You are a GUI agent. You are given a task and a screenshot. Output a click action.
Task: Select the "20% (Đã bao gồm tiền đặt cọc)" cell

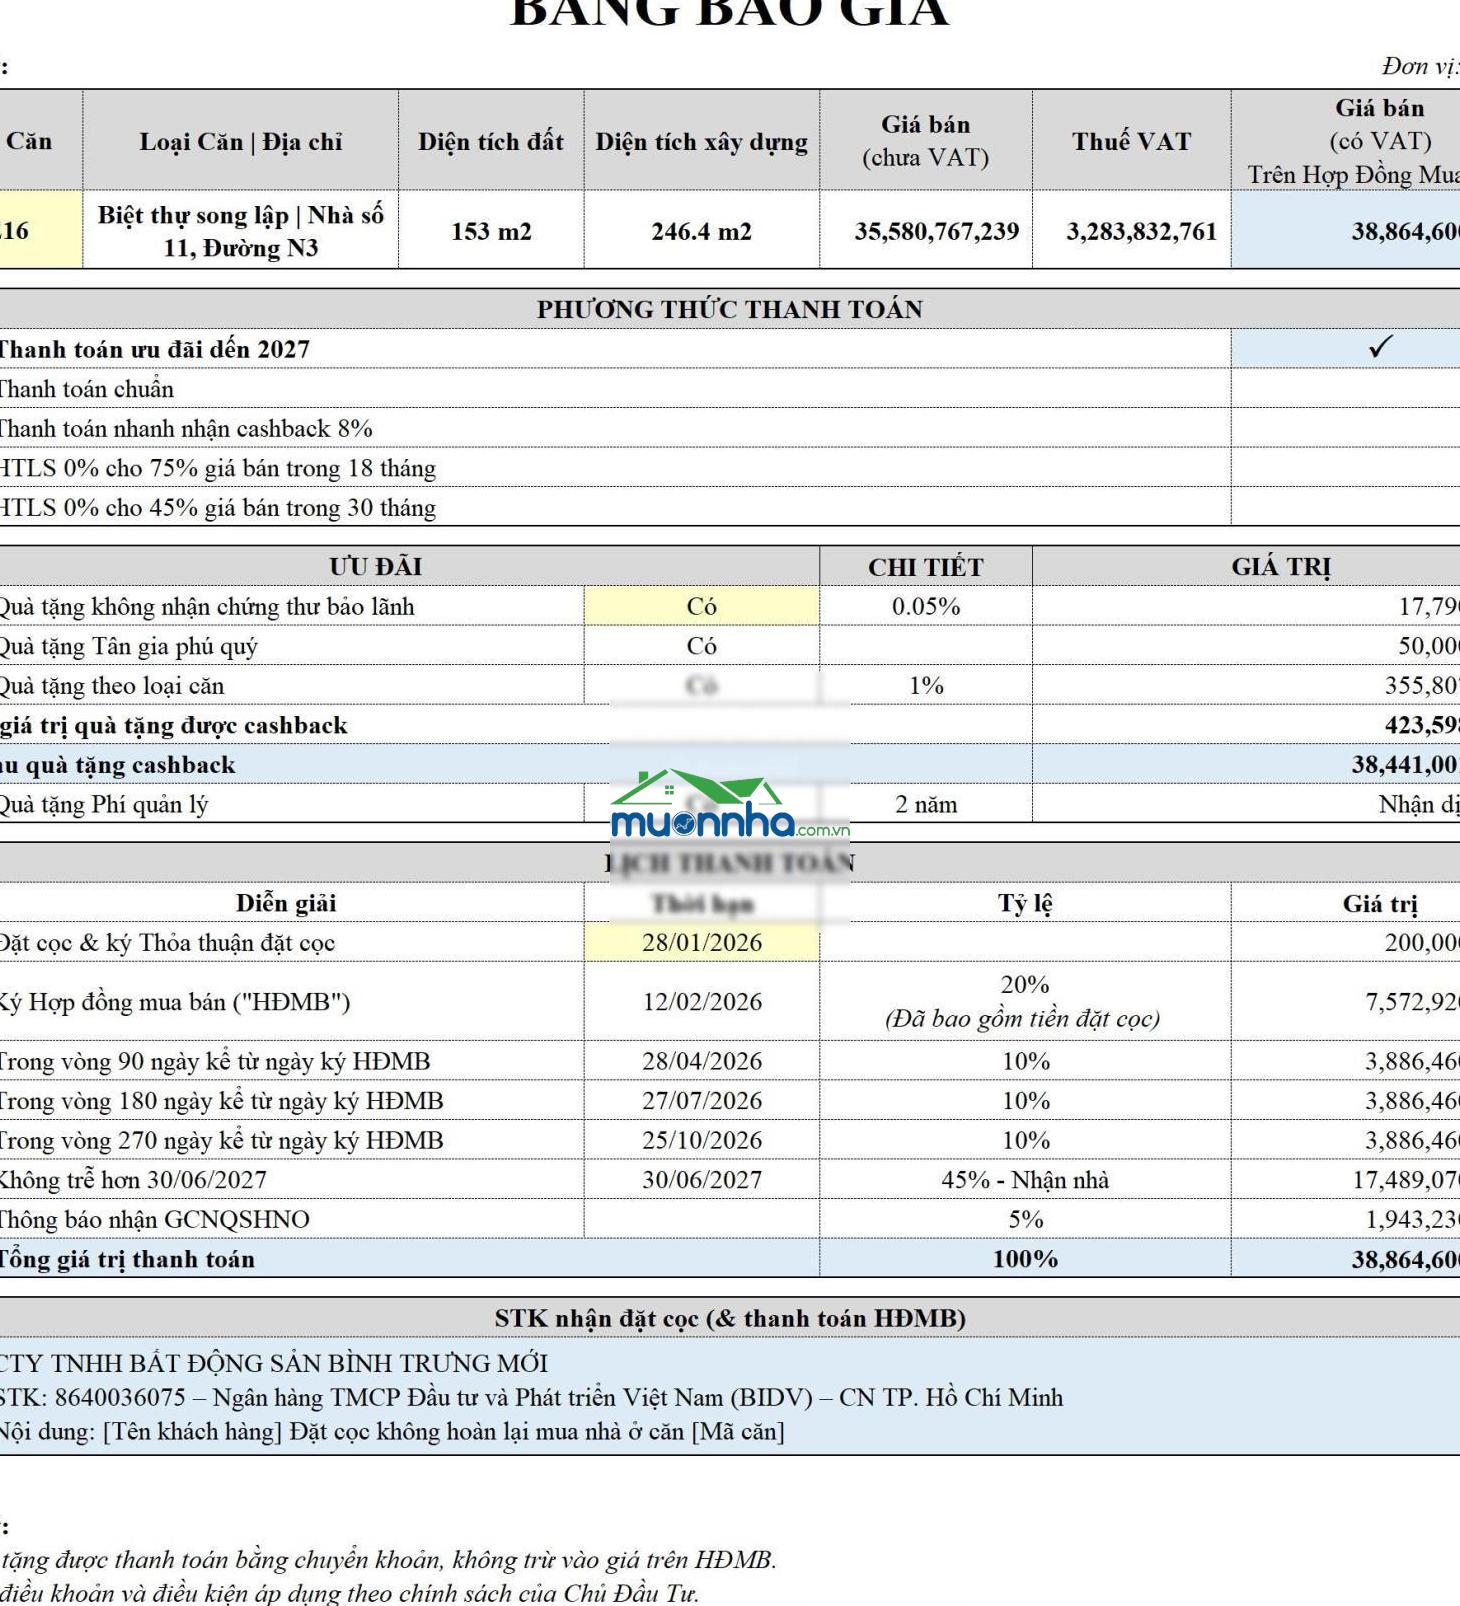pos(1025,1001)
